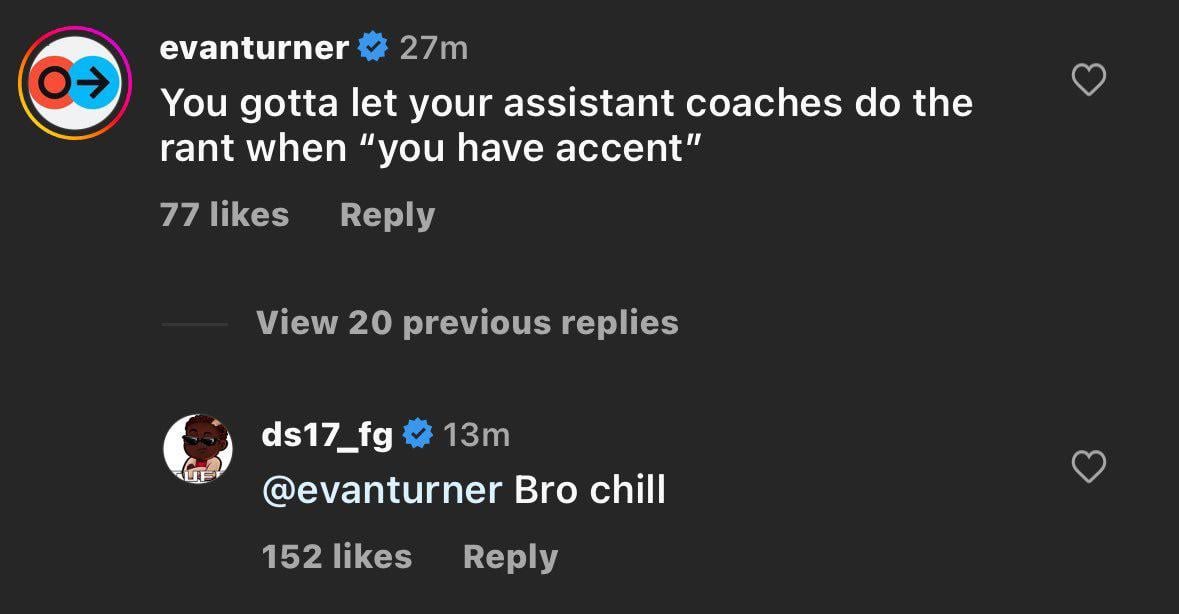Viewport: 1179px width, 614px height.
Task: Reply to ds17_fg's comment
Action: coord(510,557)
